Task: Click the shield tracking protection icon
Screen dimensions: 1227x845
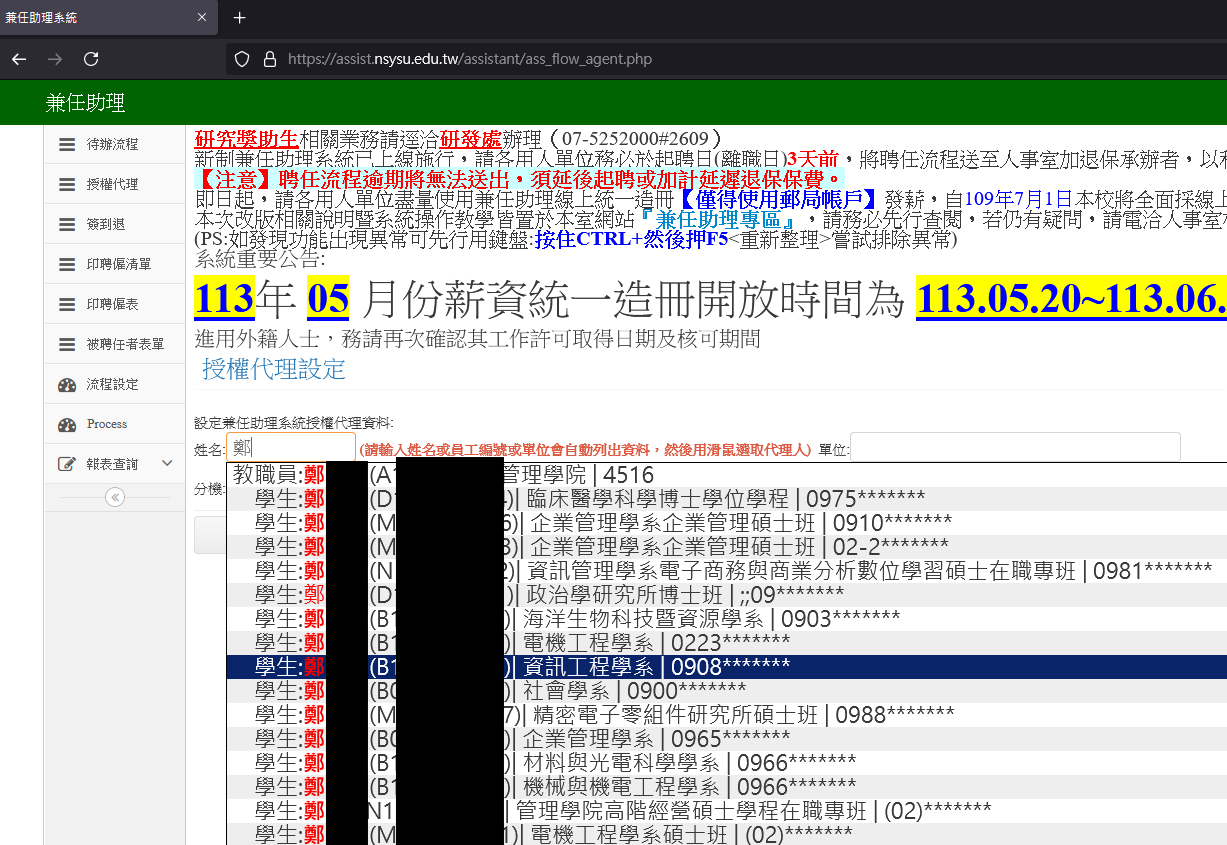Action: tap(242, 59)
